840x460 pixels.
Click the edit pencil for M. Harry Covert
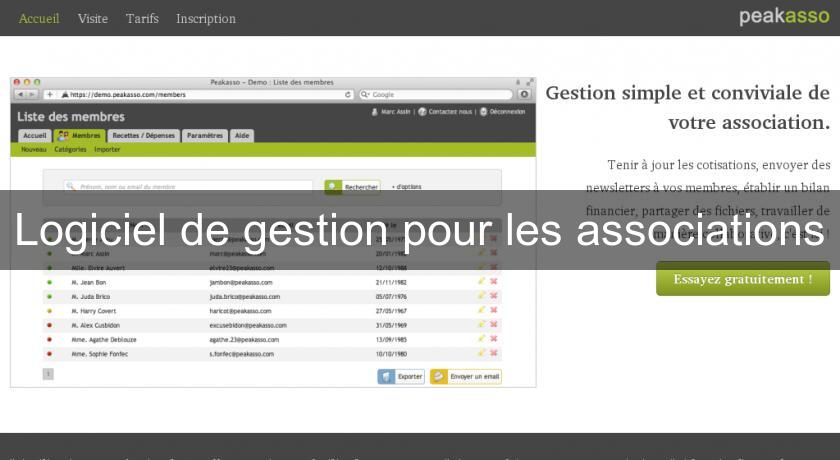pos(481,310)
